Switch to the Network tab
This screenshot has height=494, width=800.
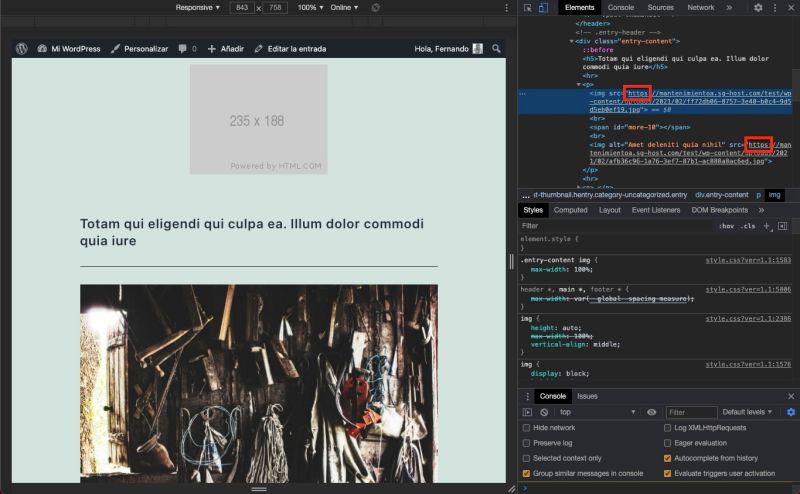tap(701, 8)
